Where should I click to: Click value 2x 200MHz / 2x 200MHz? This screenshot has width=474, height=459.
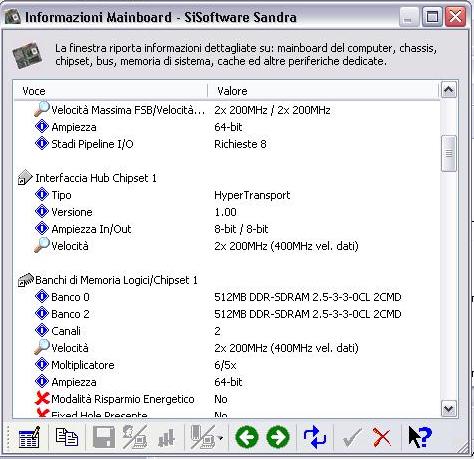point(272,110)
